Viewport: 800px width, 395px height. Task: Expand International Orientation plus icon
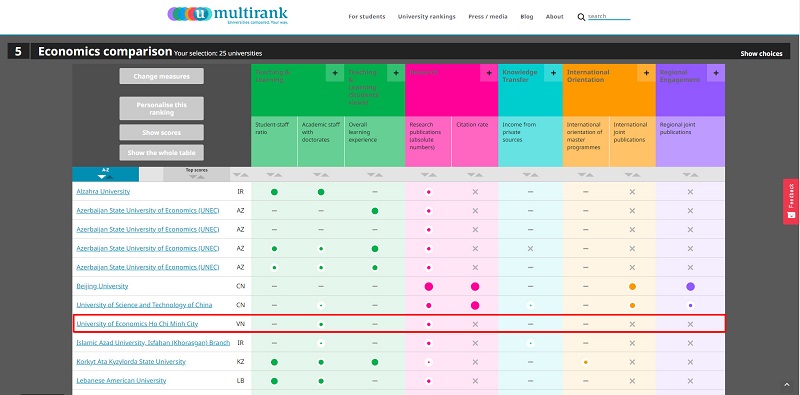pos(646,73)
